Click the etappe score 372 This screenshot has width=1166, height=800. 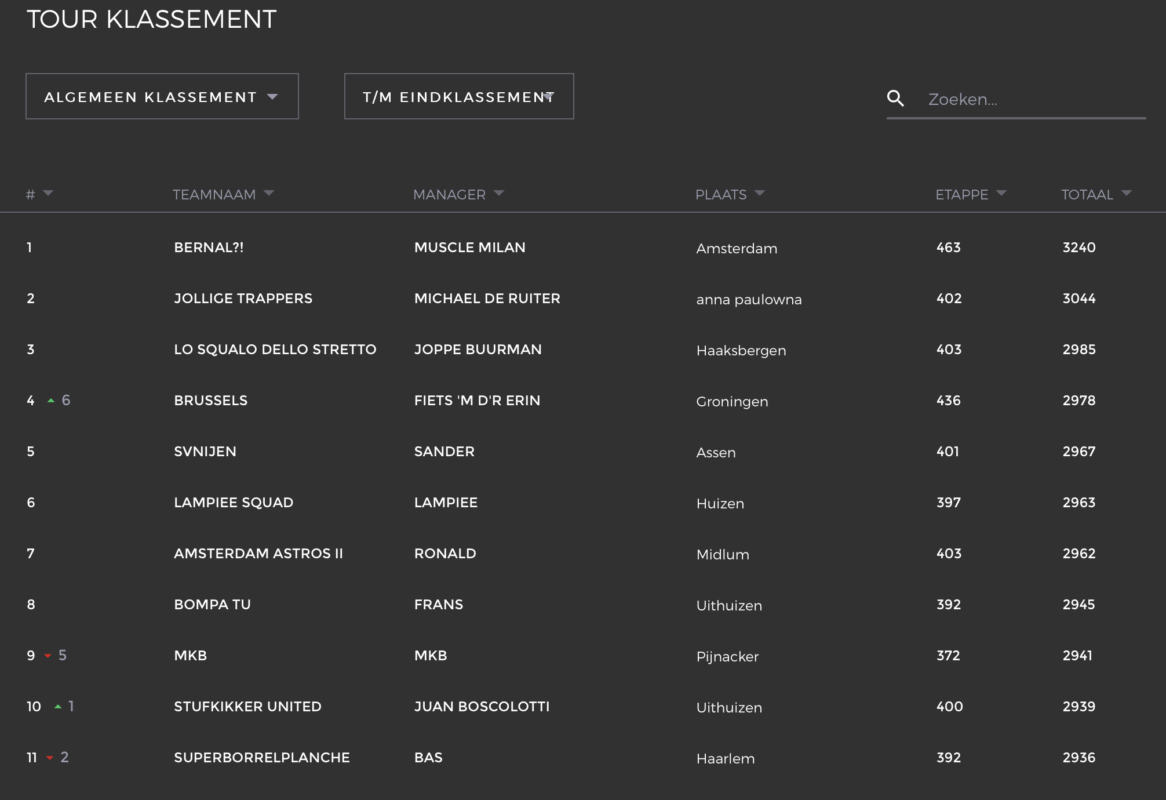(948, 656)
